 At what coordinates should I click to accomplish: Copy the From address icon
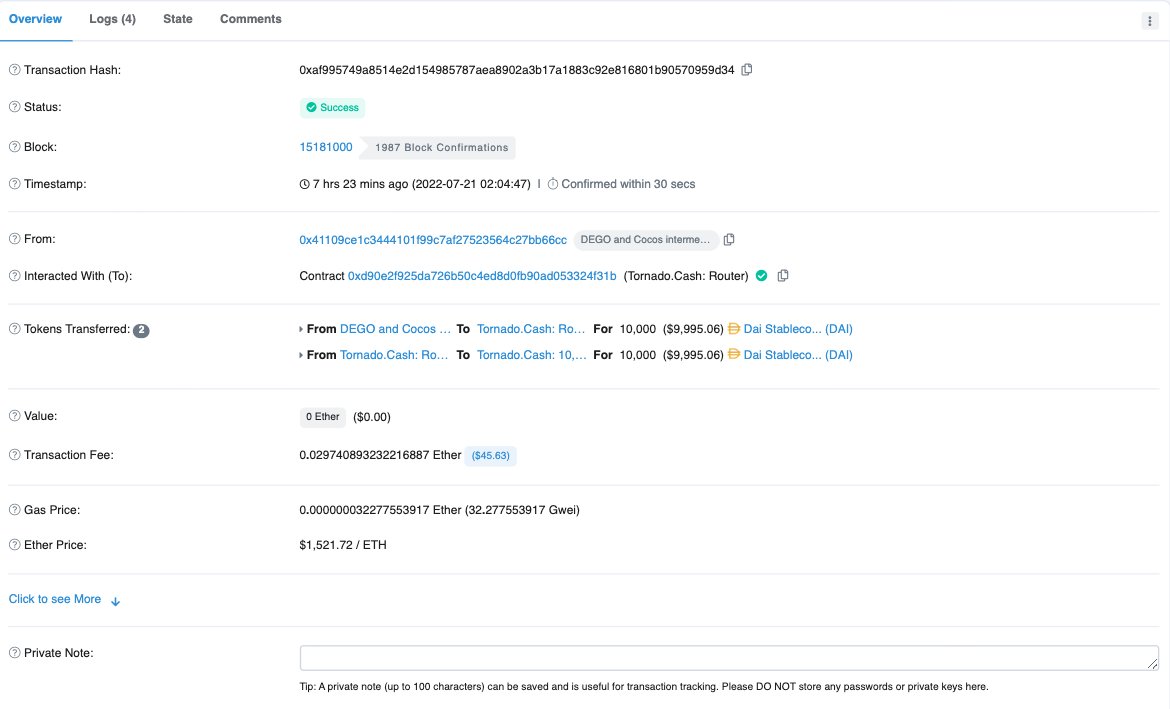tap(729, 240)
